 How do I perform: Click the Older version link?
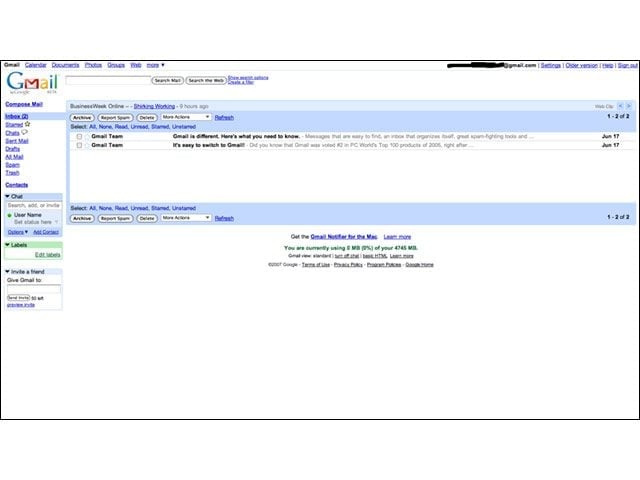tap(581, 65)
